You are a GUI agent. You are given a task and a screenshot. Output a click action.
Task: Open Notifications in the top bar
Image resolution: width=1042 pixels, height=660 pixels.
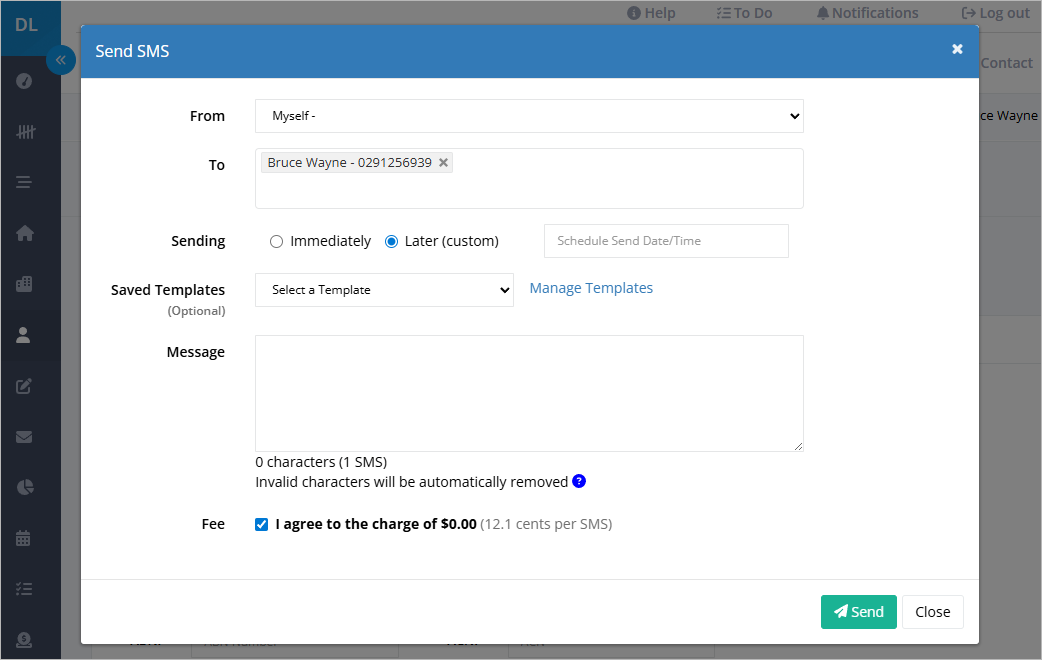(x=867, y=13)
